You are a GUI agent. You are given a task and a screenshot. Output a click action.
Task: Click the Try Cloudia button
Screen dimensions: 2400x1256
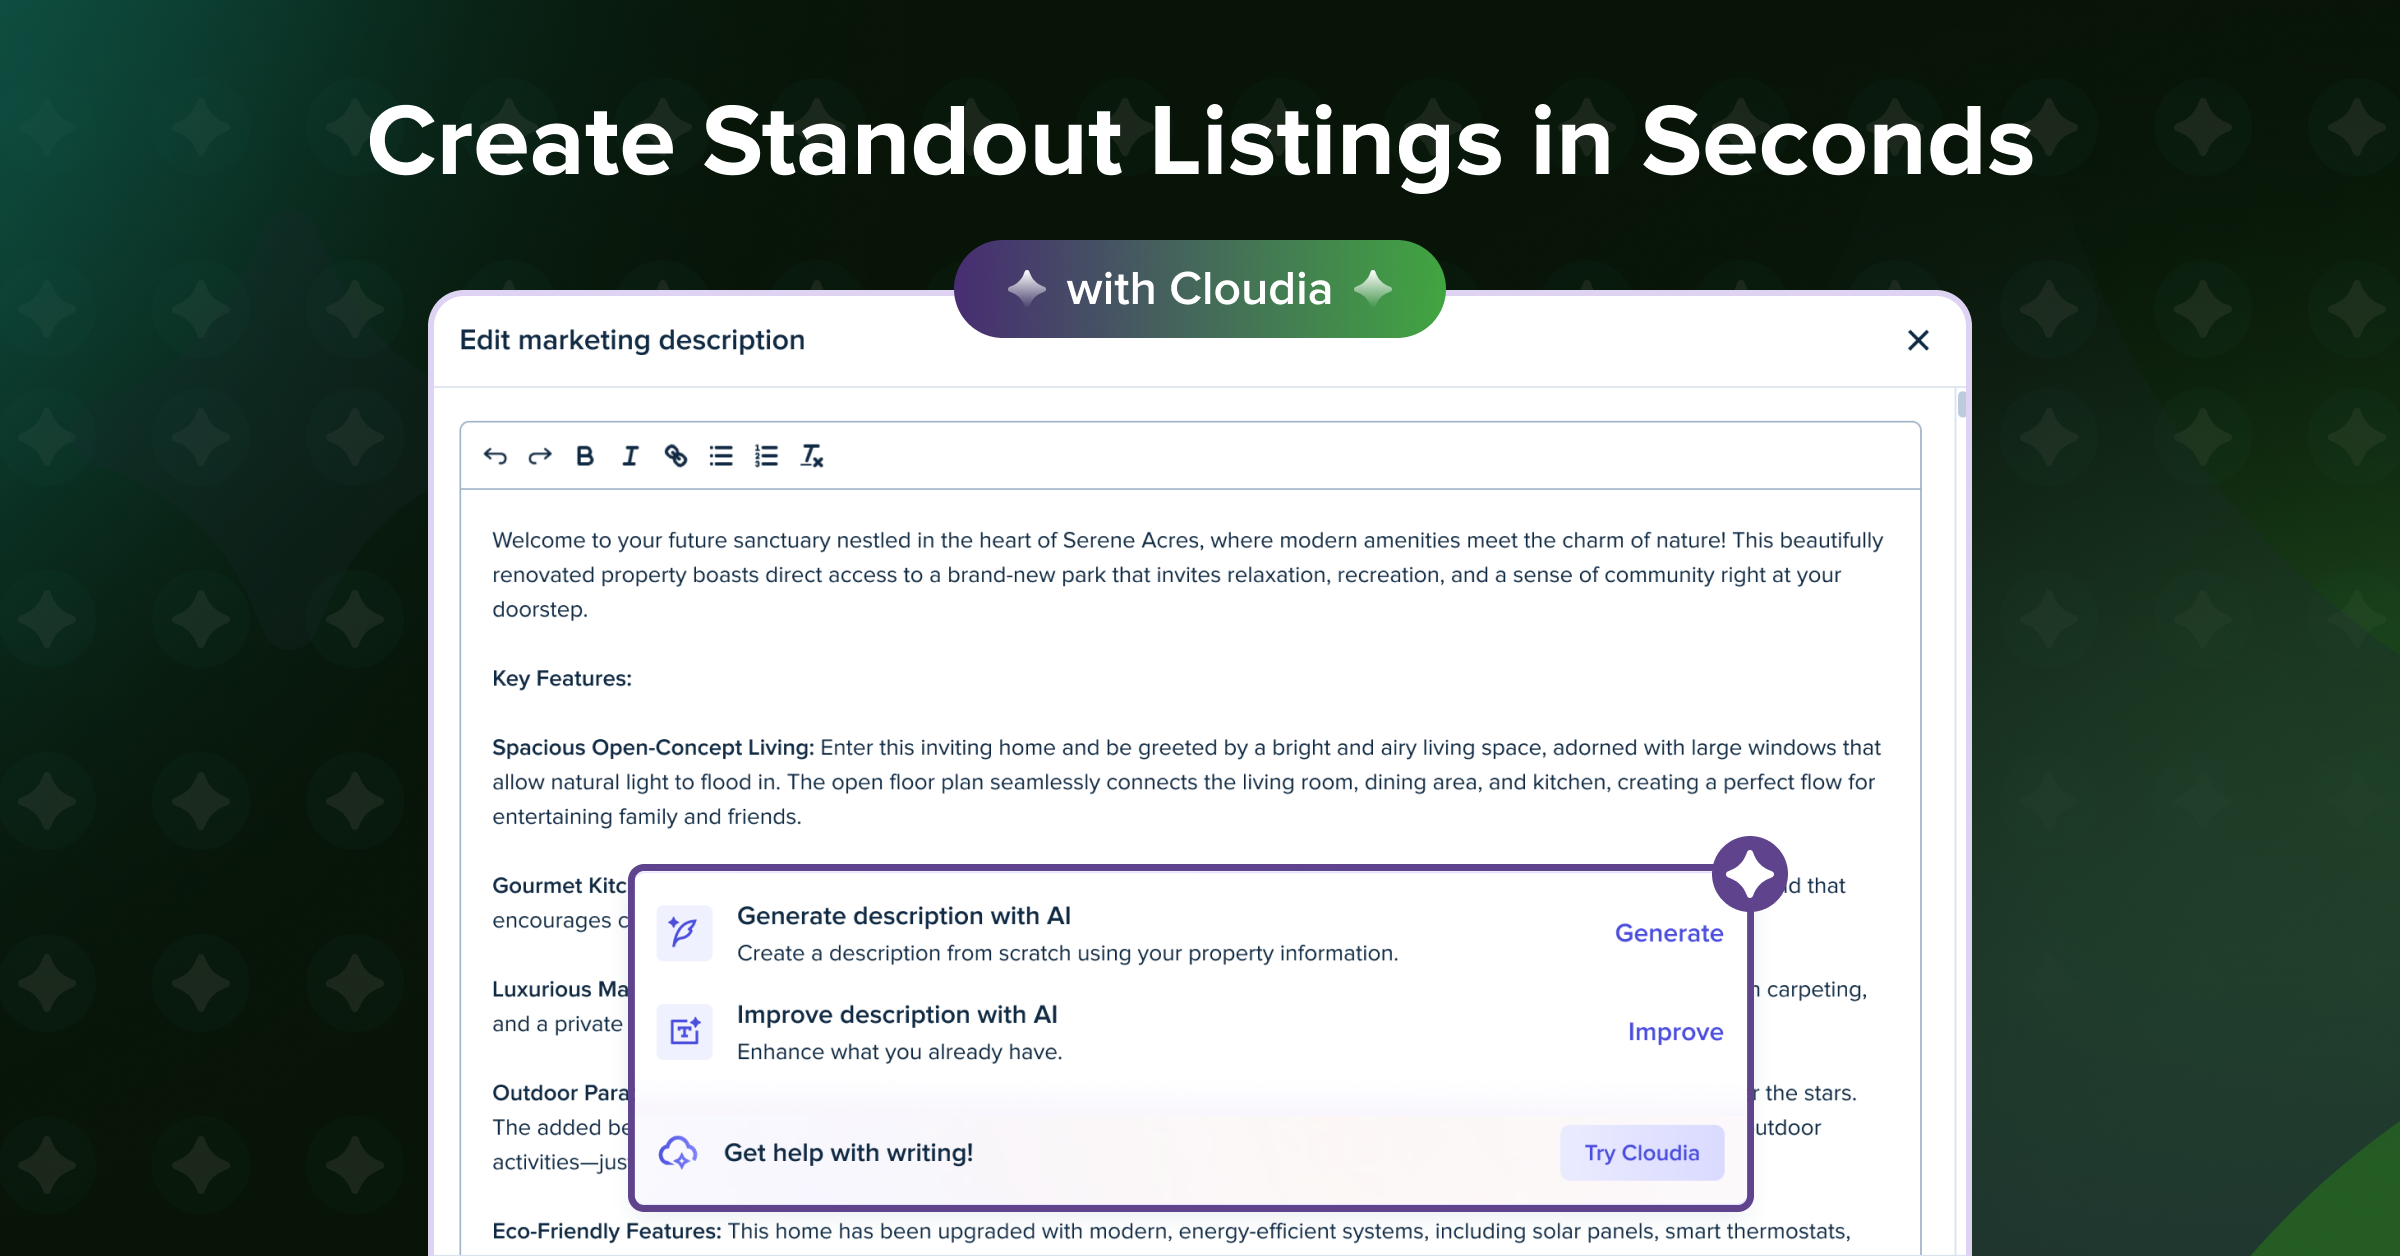point(1642,1153)
